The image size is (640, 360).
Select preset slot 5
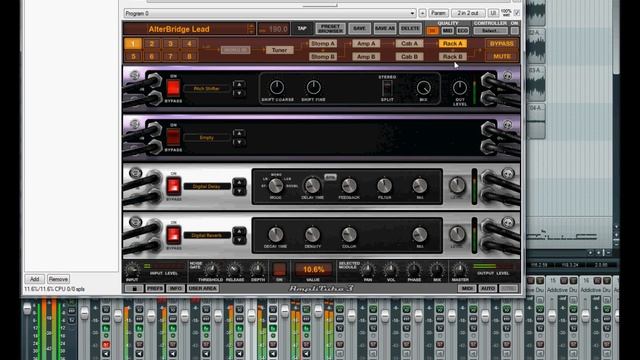pyautogui.click(x=133, y=56)
